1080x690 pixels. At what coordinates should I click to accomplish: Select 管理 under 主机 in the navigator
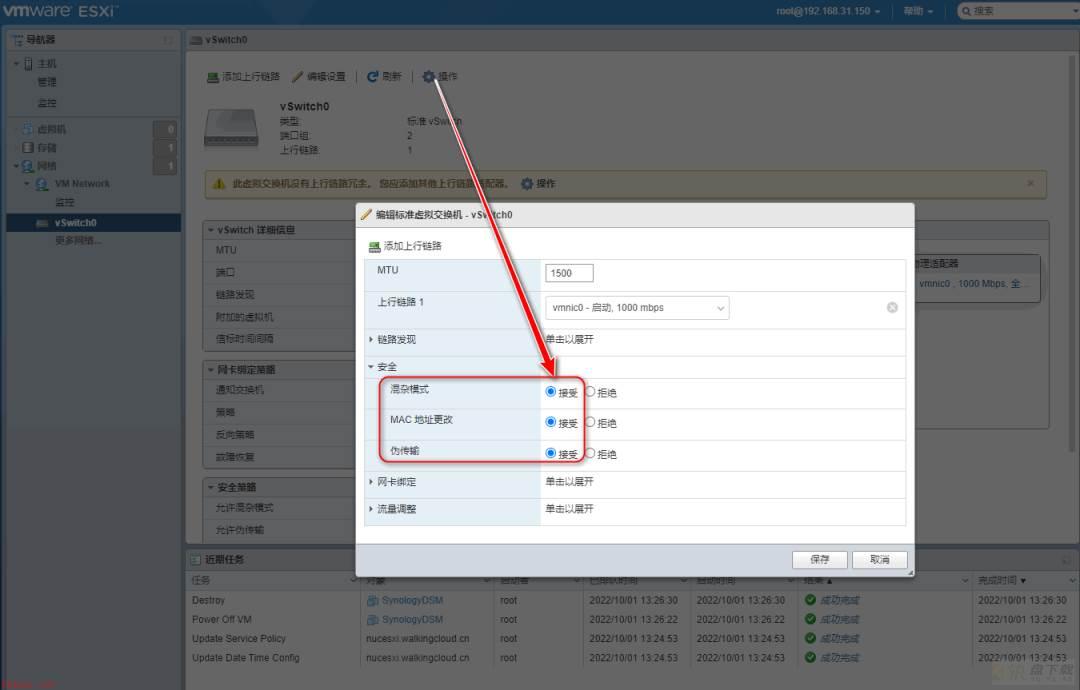tap(47, 82)
